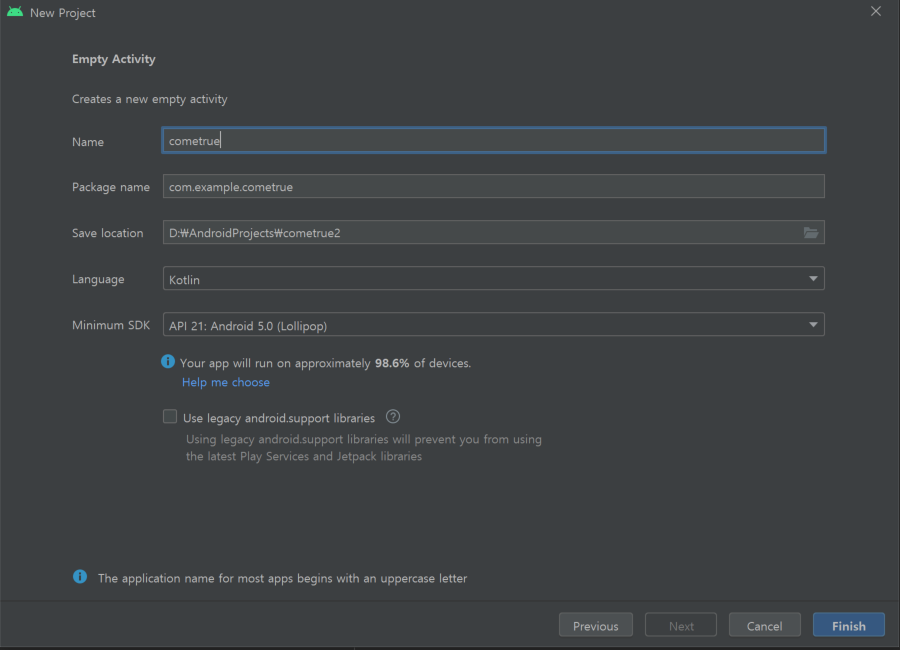Enable Use legacy android.support libraries checkbox
Viewport: 900px width, 650px height.
point(170,416)
